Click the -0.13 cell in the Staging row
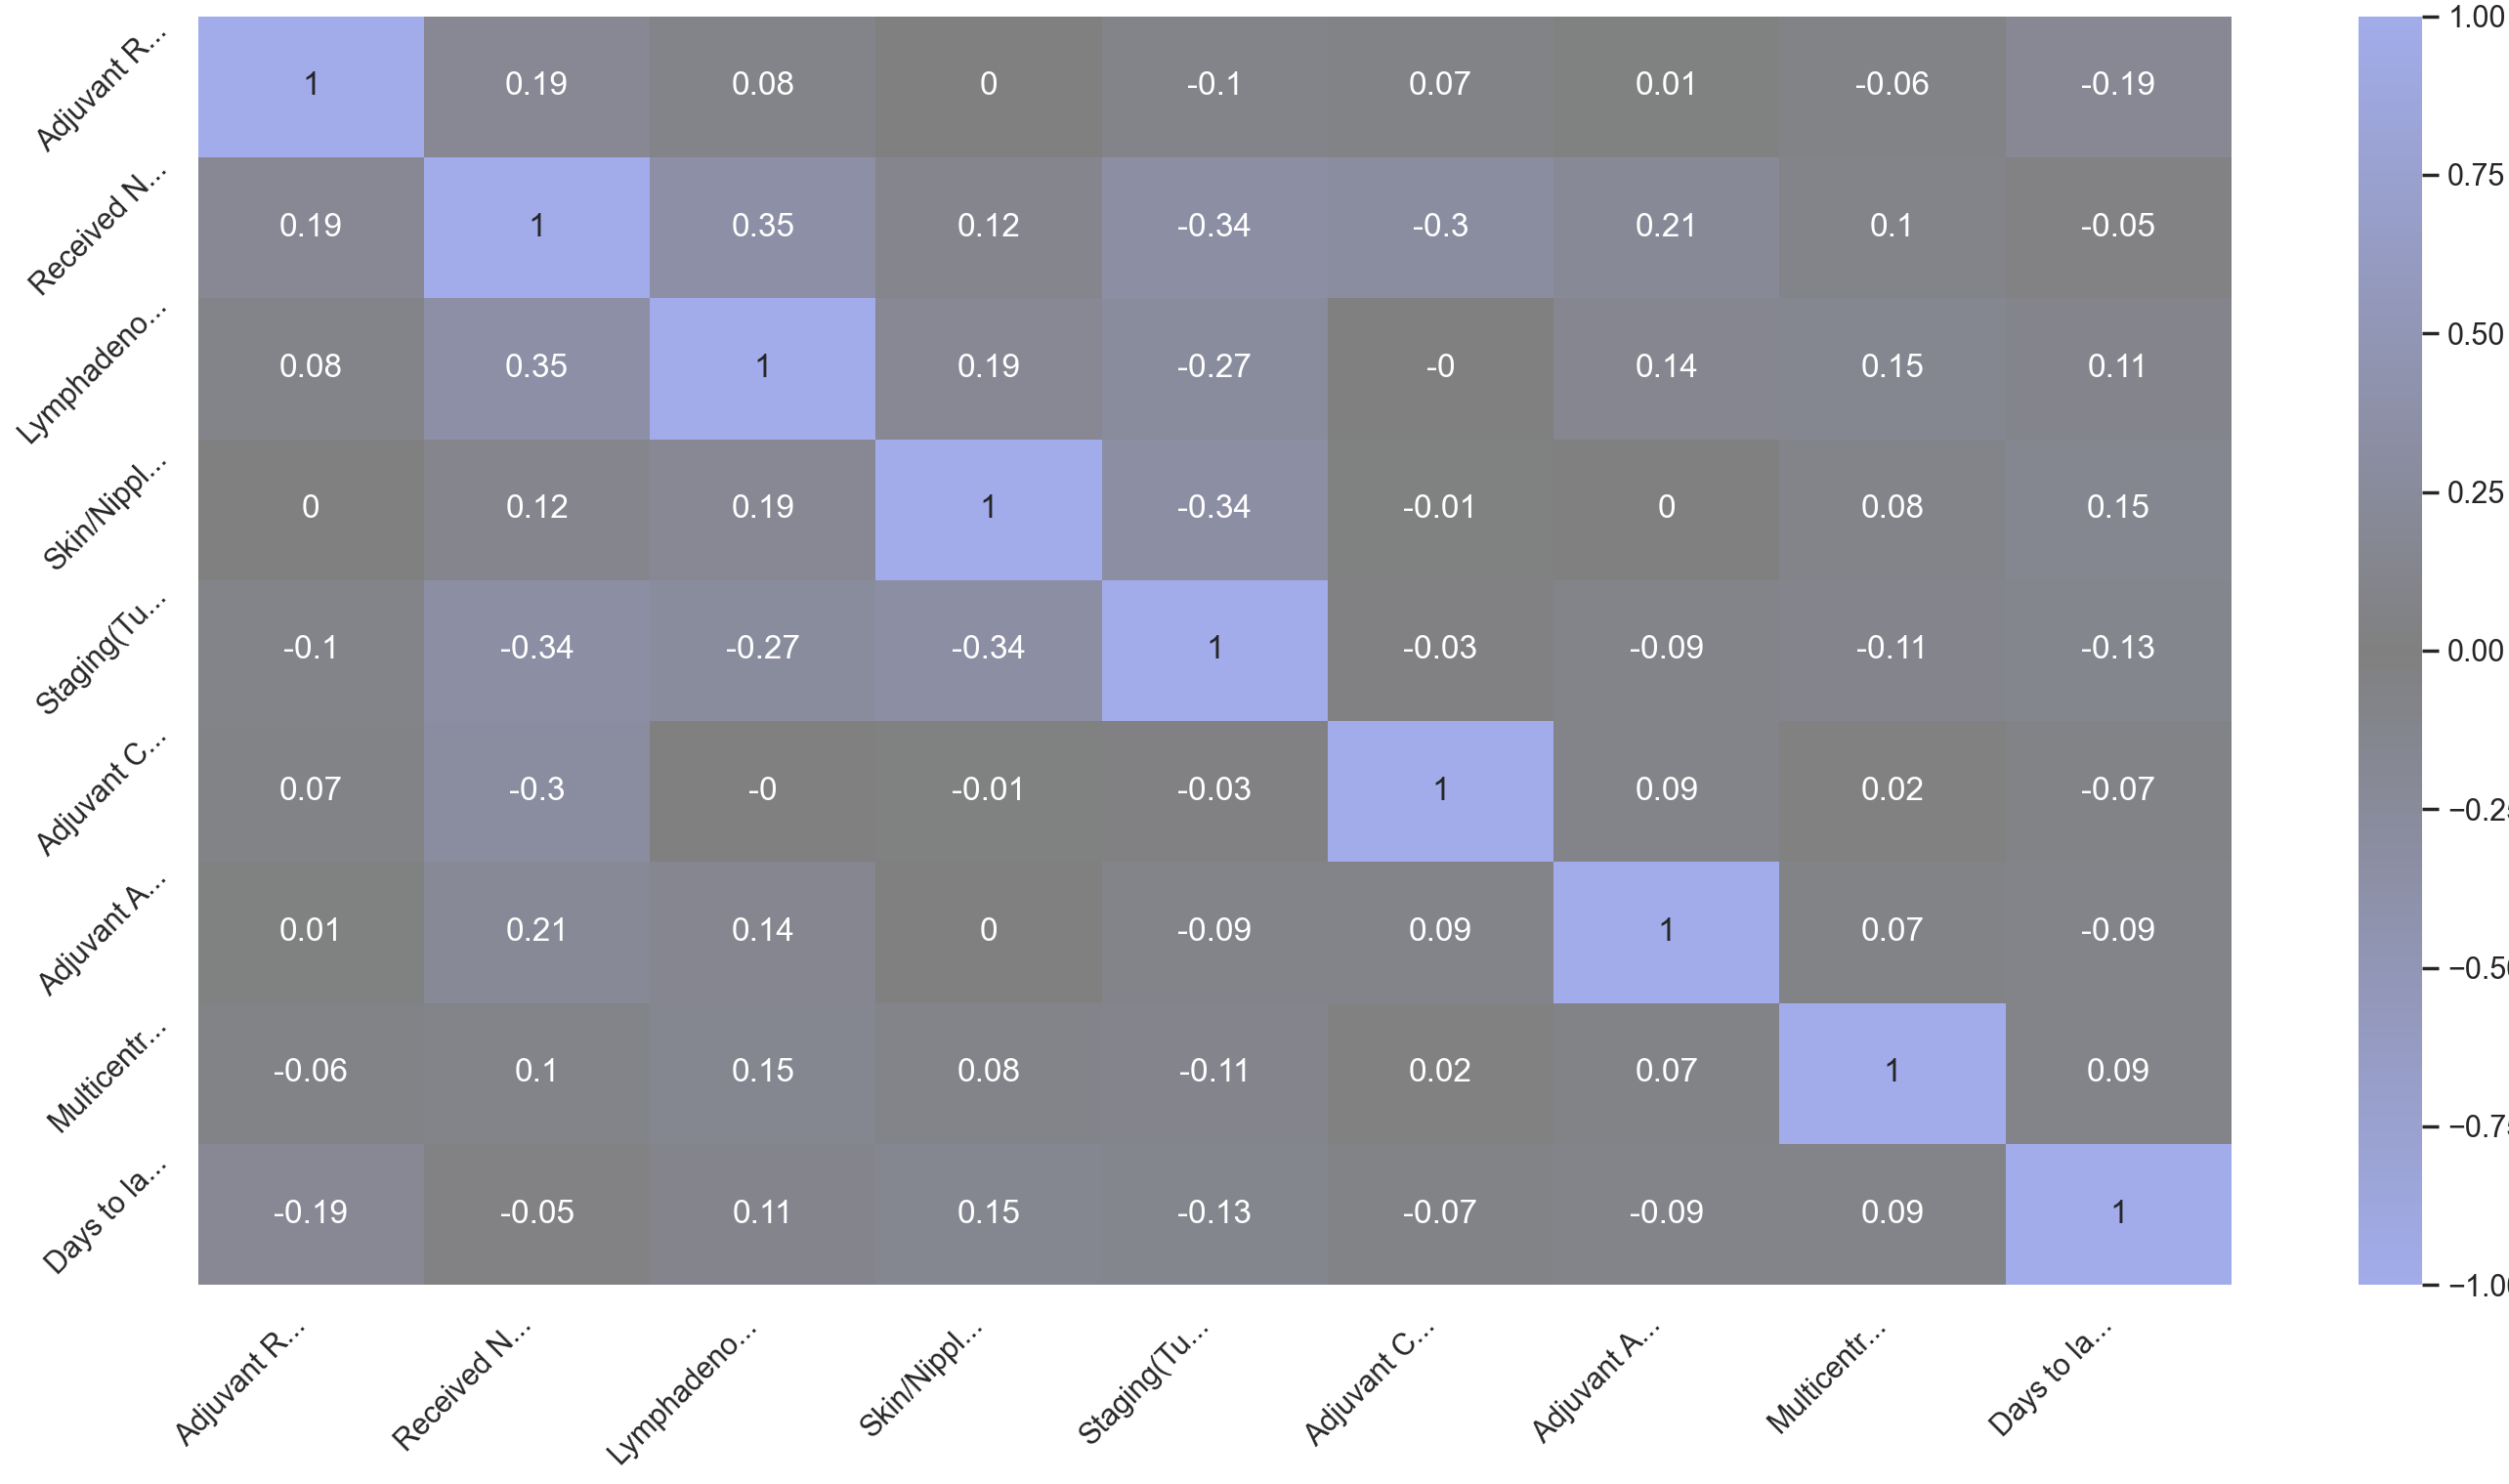2509x1484 pixels. point(2117,648)
